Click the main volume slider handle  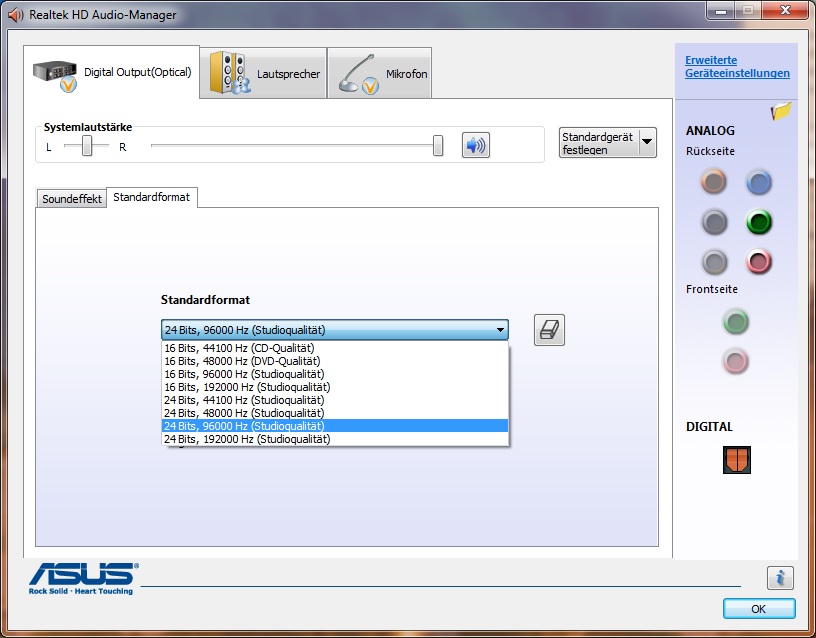coord(438,146)
